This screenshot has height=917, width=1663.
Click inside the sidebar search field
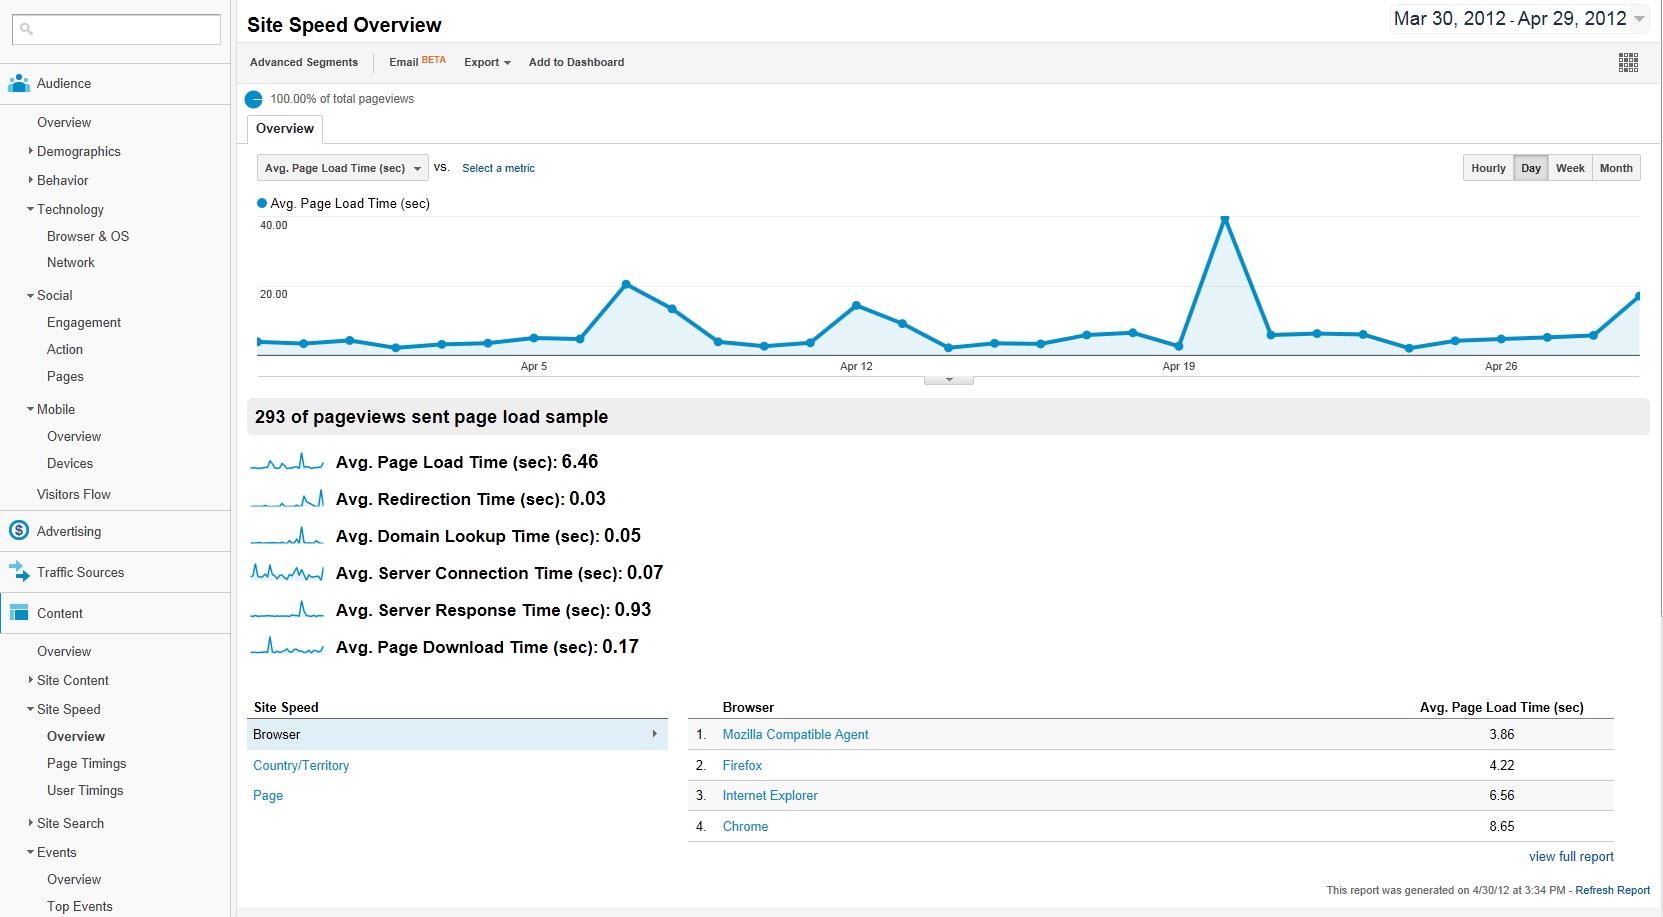click(120, 29)
